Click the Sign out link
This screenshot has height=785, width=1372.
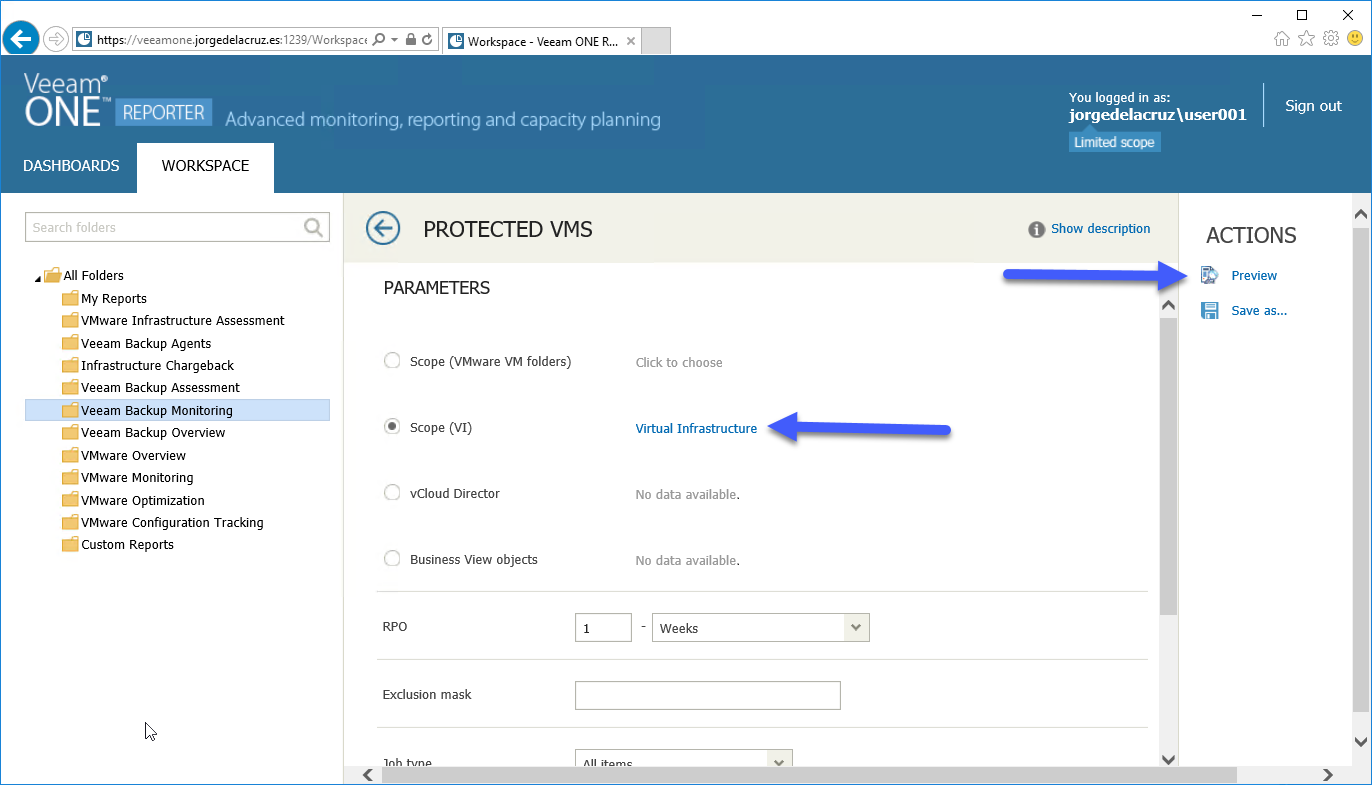(x=1313, y=106)
